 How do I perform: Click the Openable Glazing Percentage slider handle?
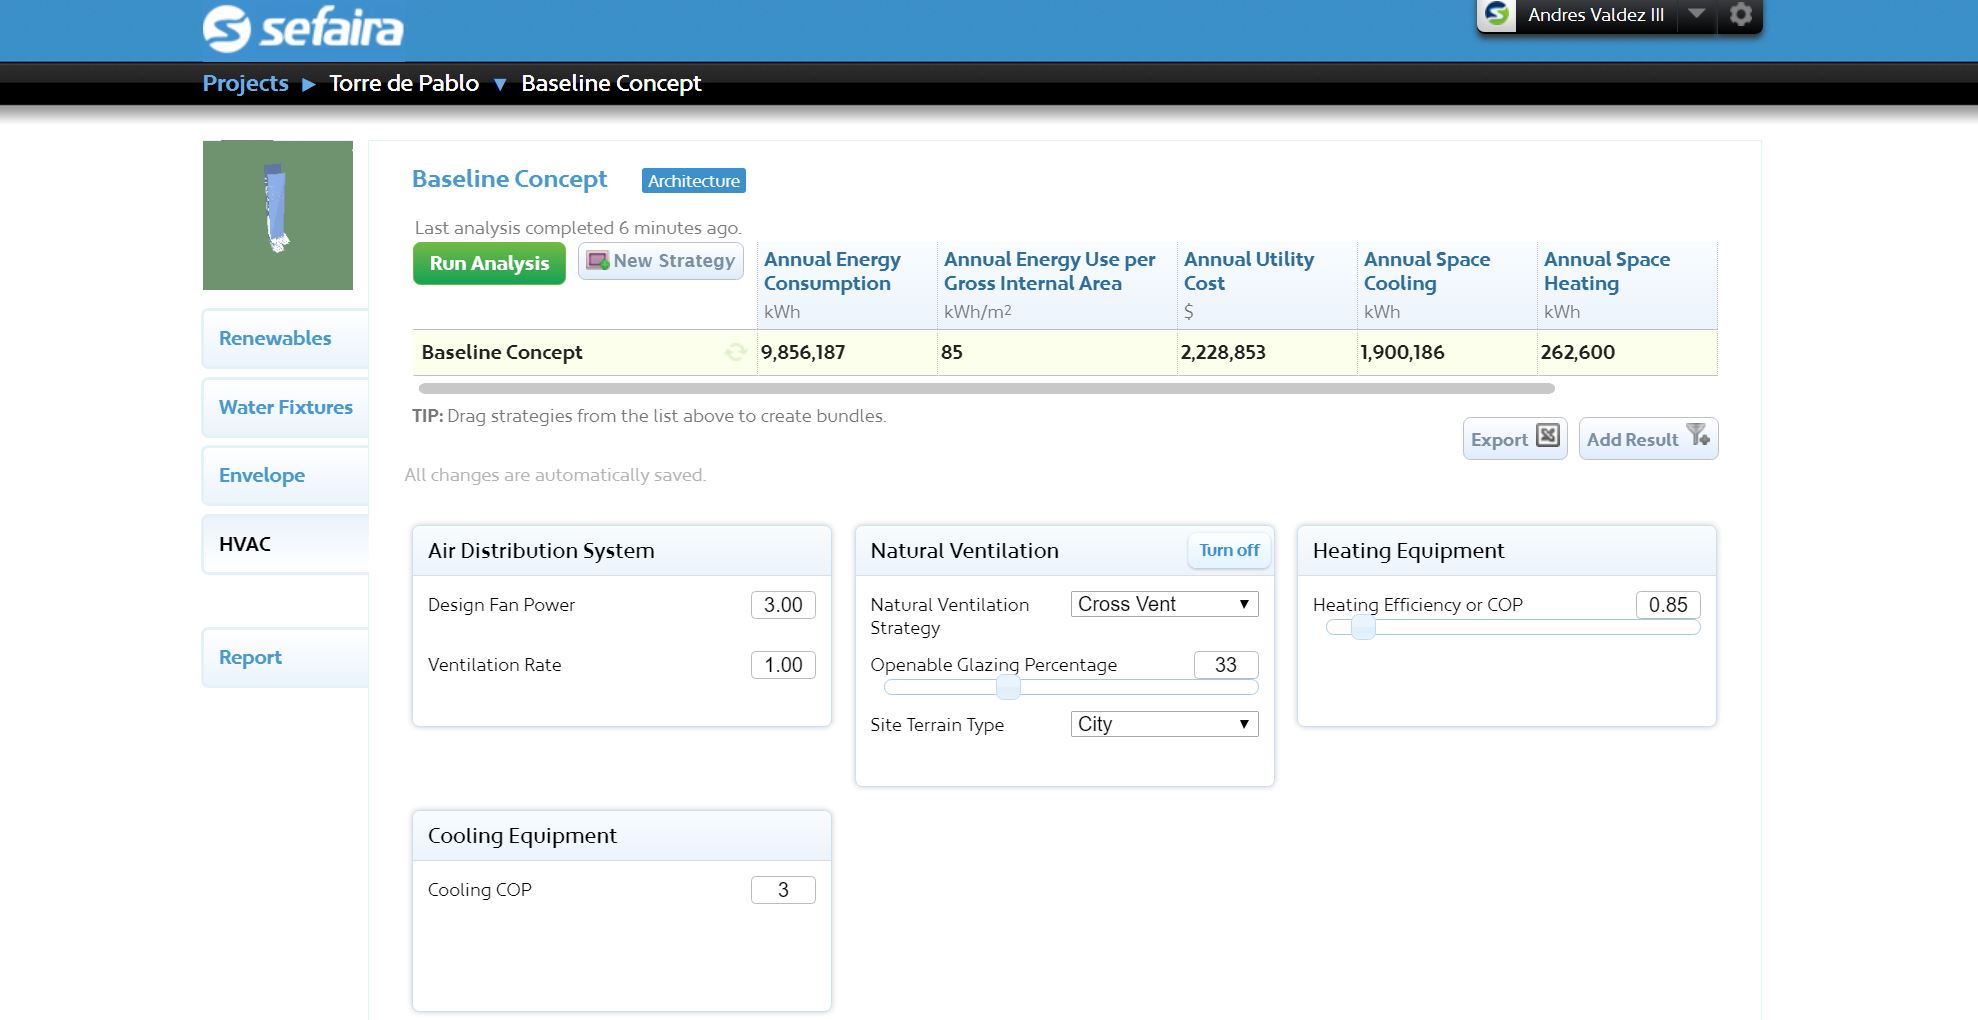(x=1008, y=687)
